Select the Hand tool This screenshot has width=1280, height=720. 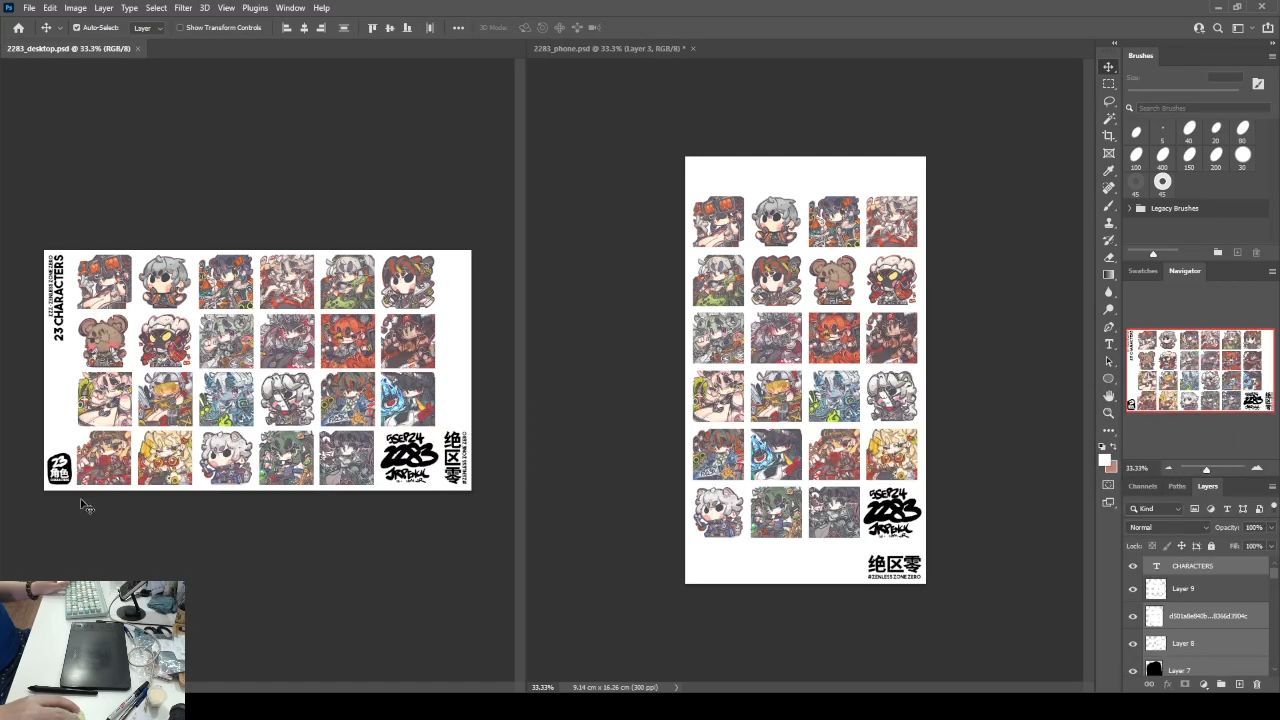(1108, 396)
